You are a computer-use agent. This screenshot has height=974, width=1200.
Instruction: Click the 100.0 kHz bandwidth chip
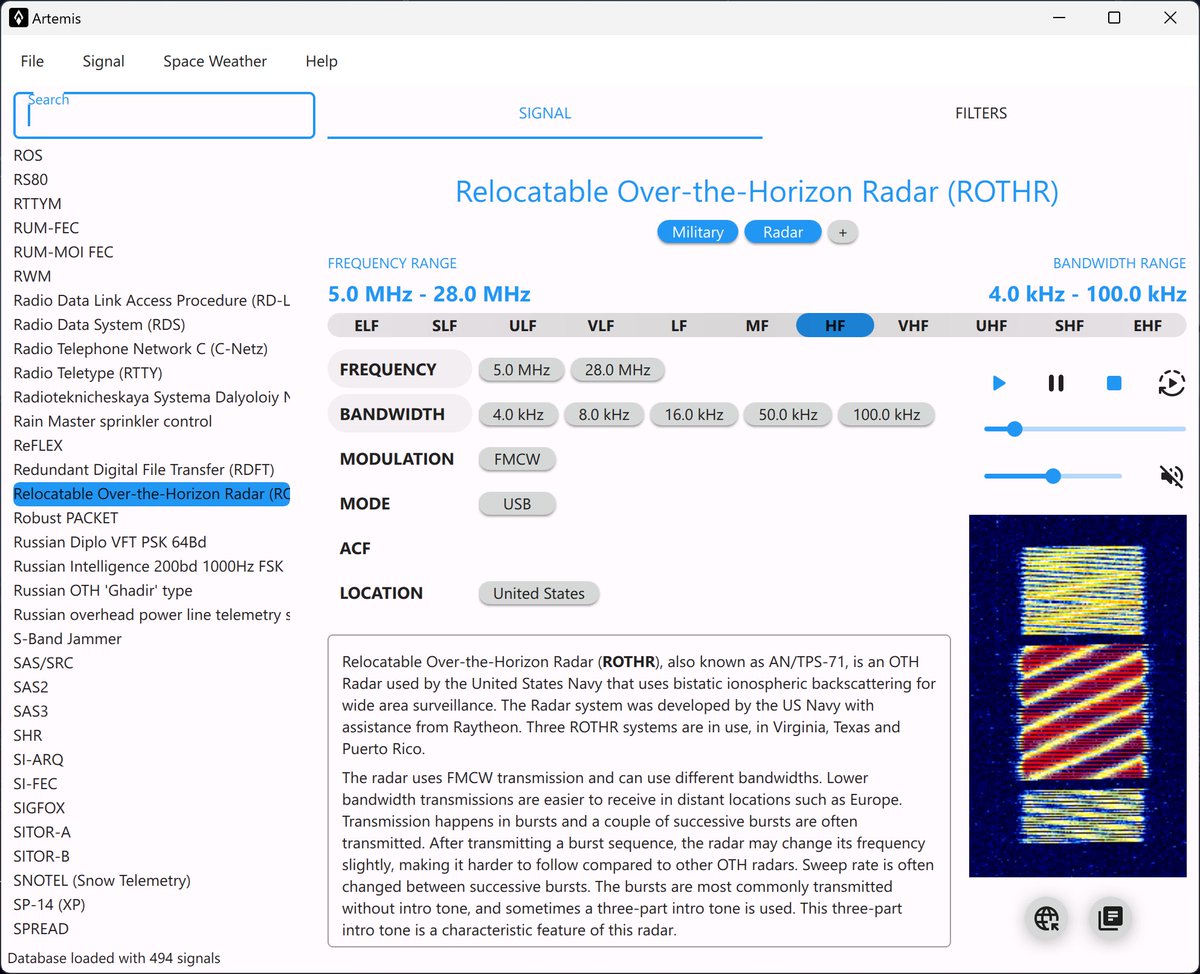[x=886, y=414]
